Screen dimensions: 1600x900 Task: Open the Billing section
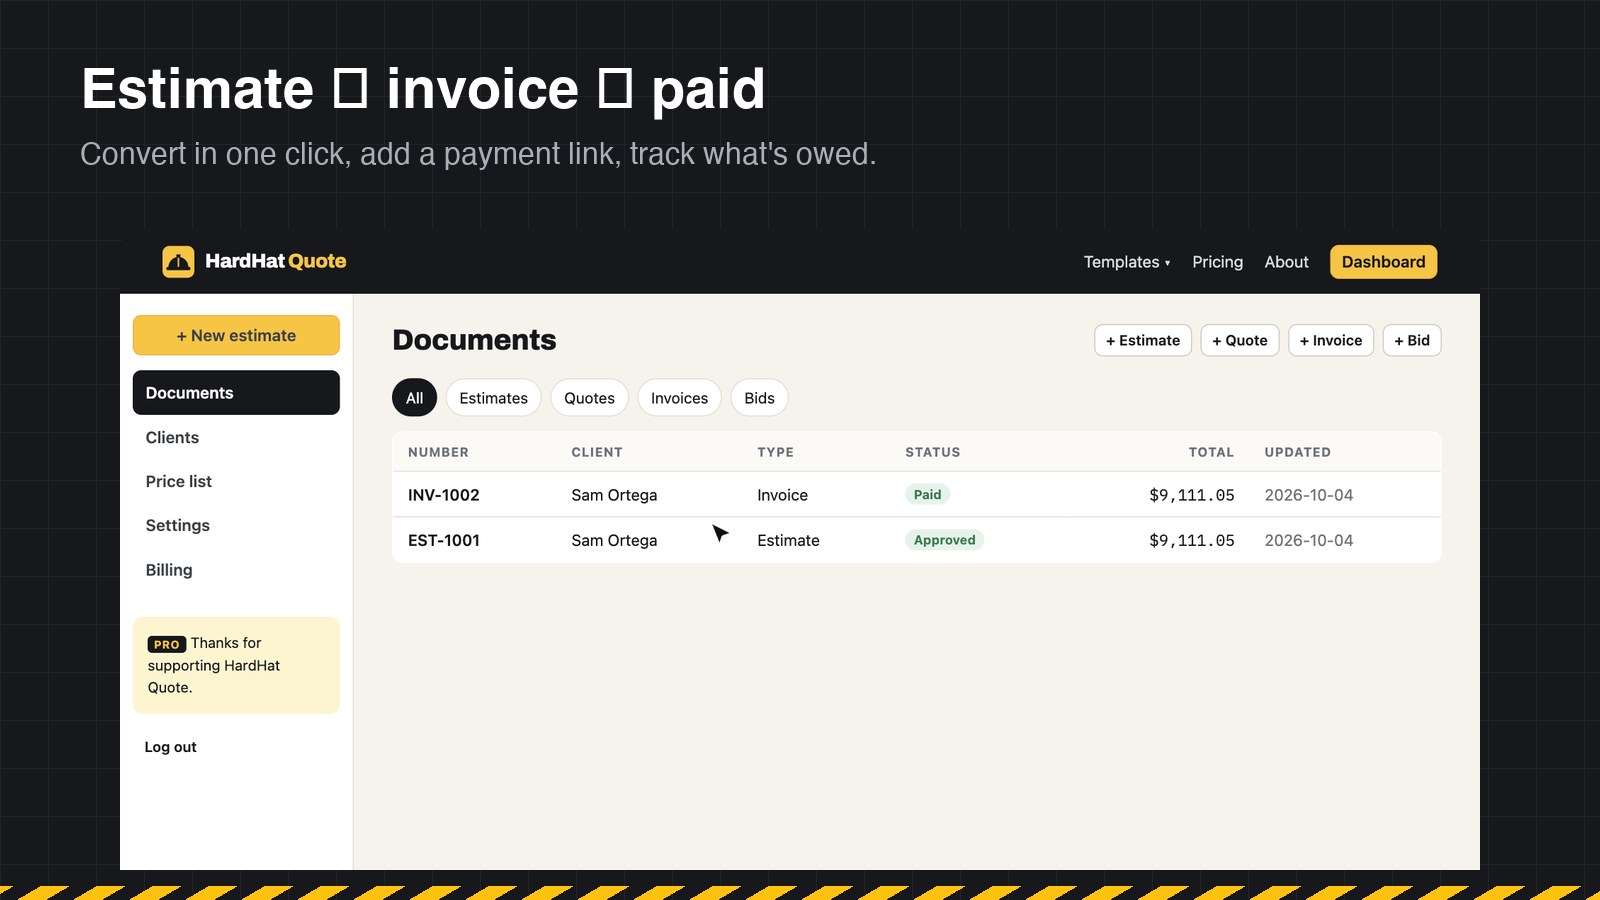(x=169, y=570)
